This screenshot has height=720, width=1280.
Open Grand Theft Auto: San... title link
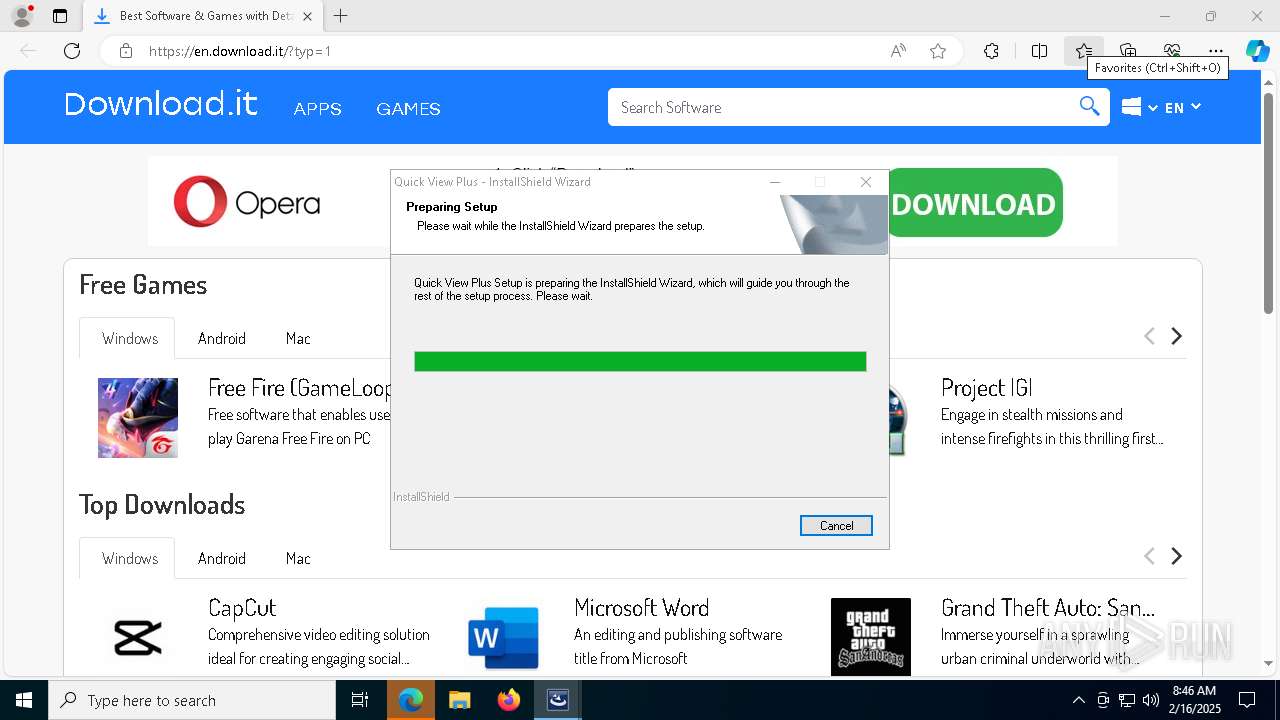(1047, 607)
